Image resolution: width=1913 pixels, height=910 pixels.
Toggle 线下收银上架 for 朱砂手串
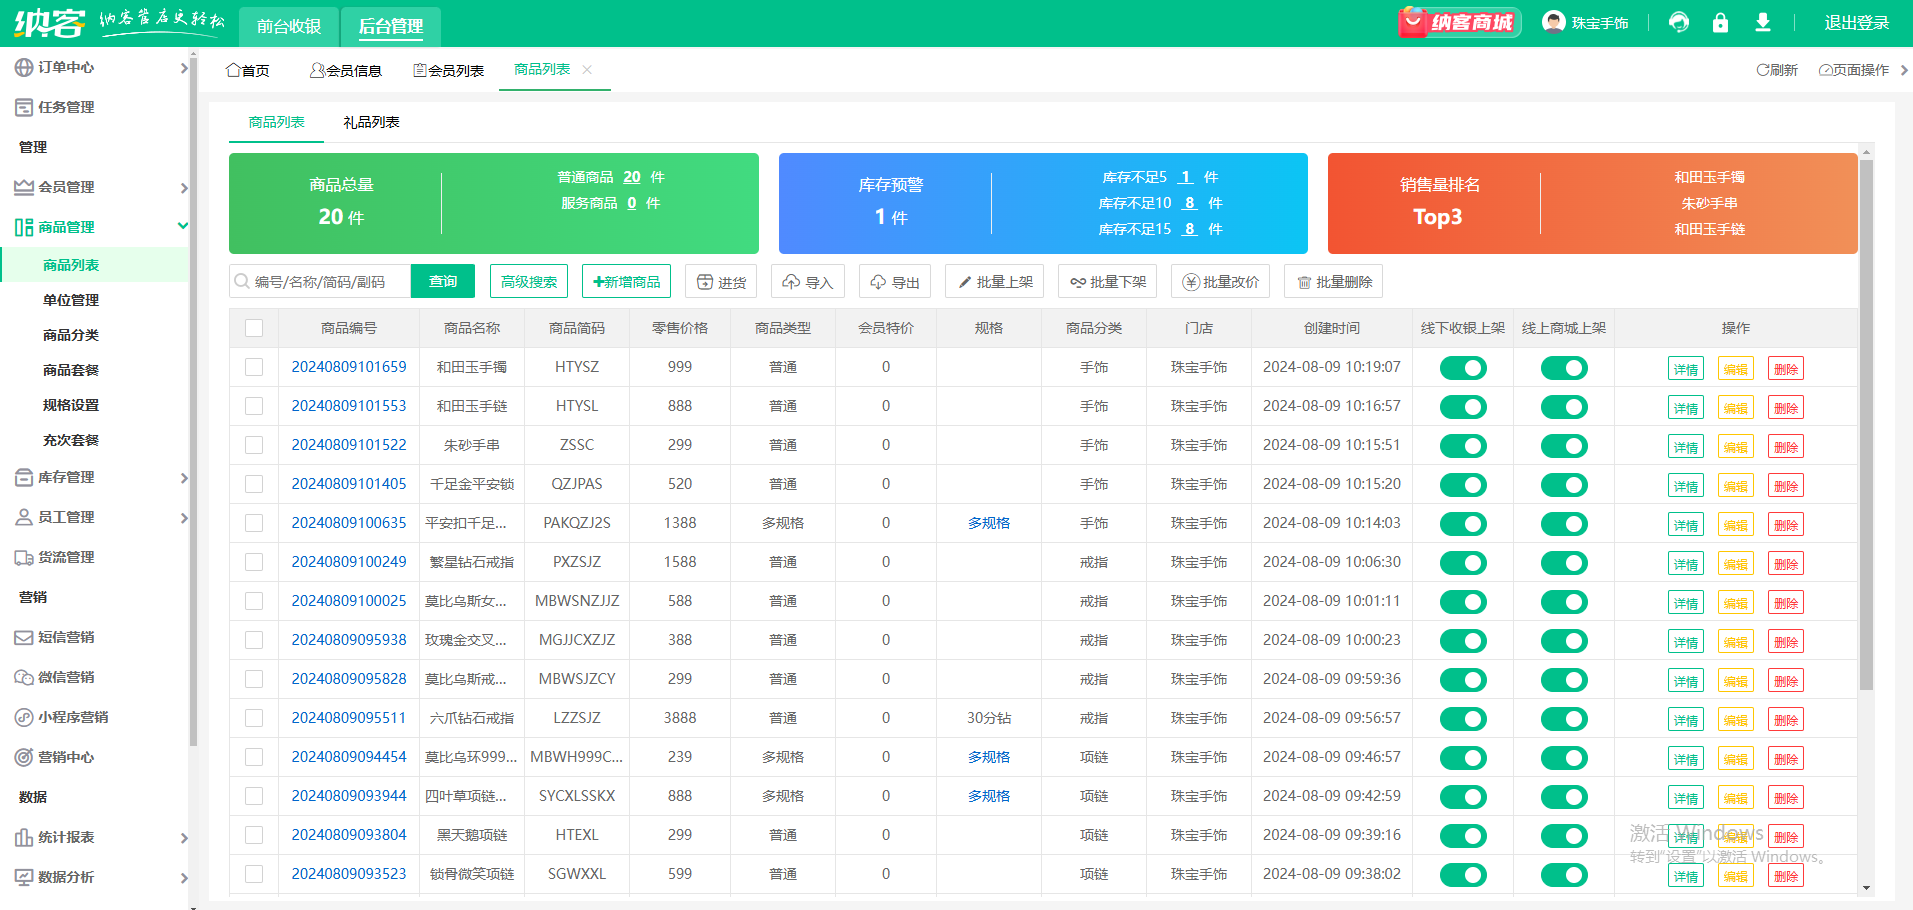(1463, 446)
